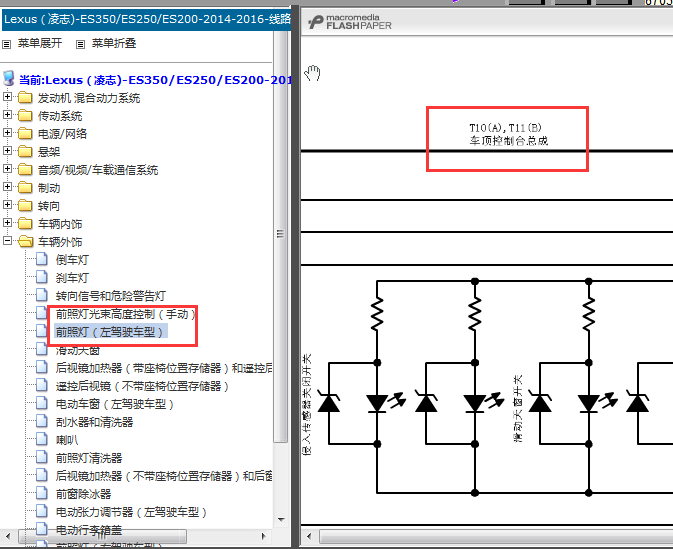Open the 刹车灯 document
673x549 pixels.
pos(72,278)
